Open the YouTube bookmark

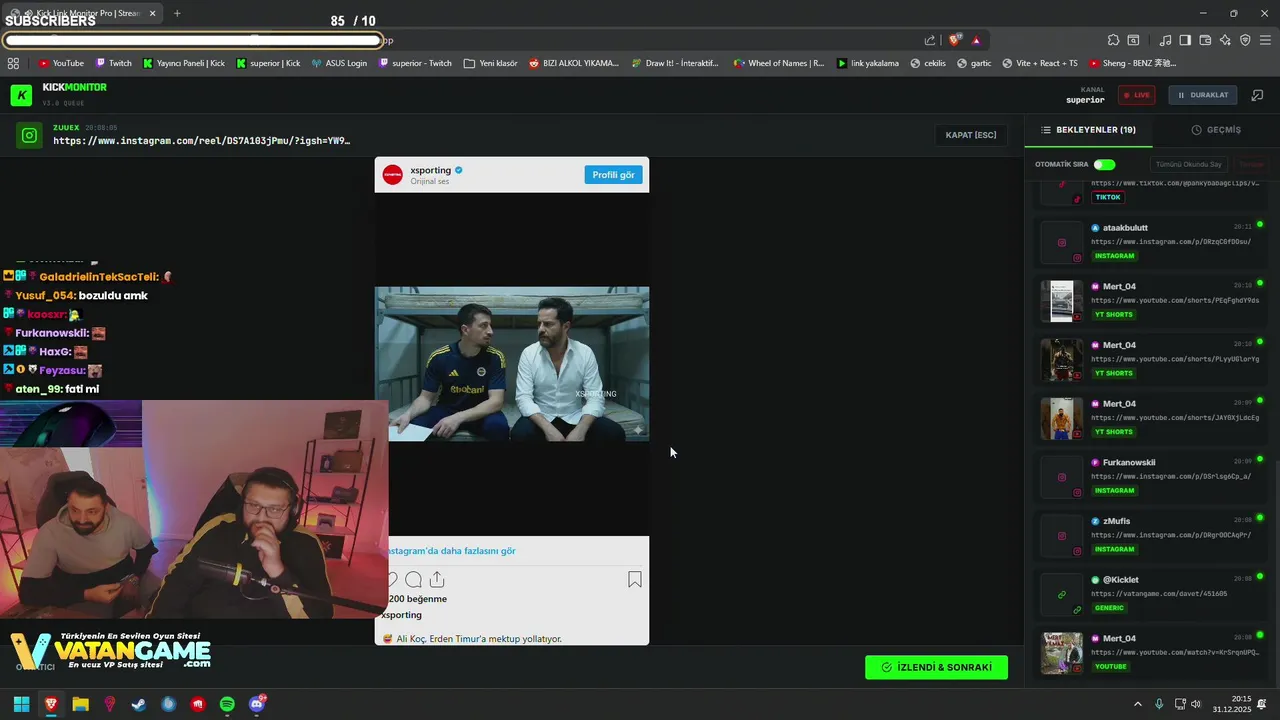[61, 63]
